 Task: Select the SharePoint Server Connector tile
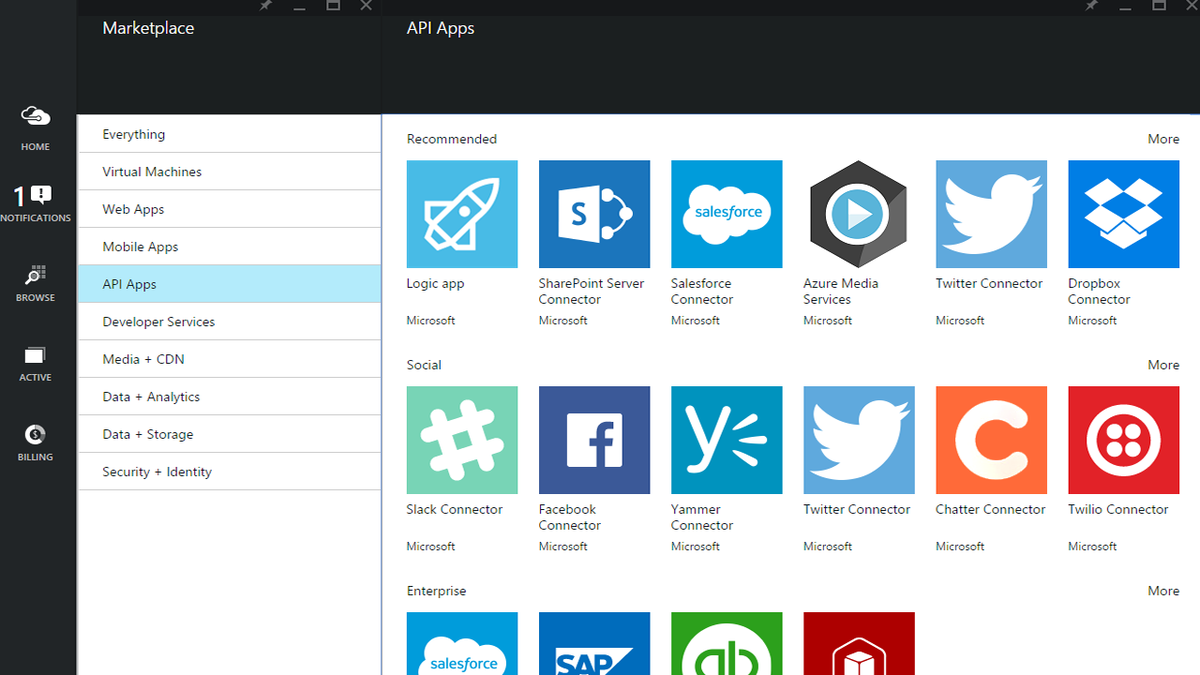click(594, 214)
